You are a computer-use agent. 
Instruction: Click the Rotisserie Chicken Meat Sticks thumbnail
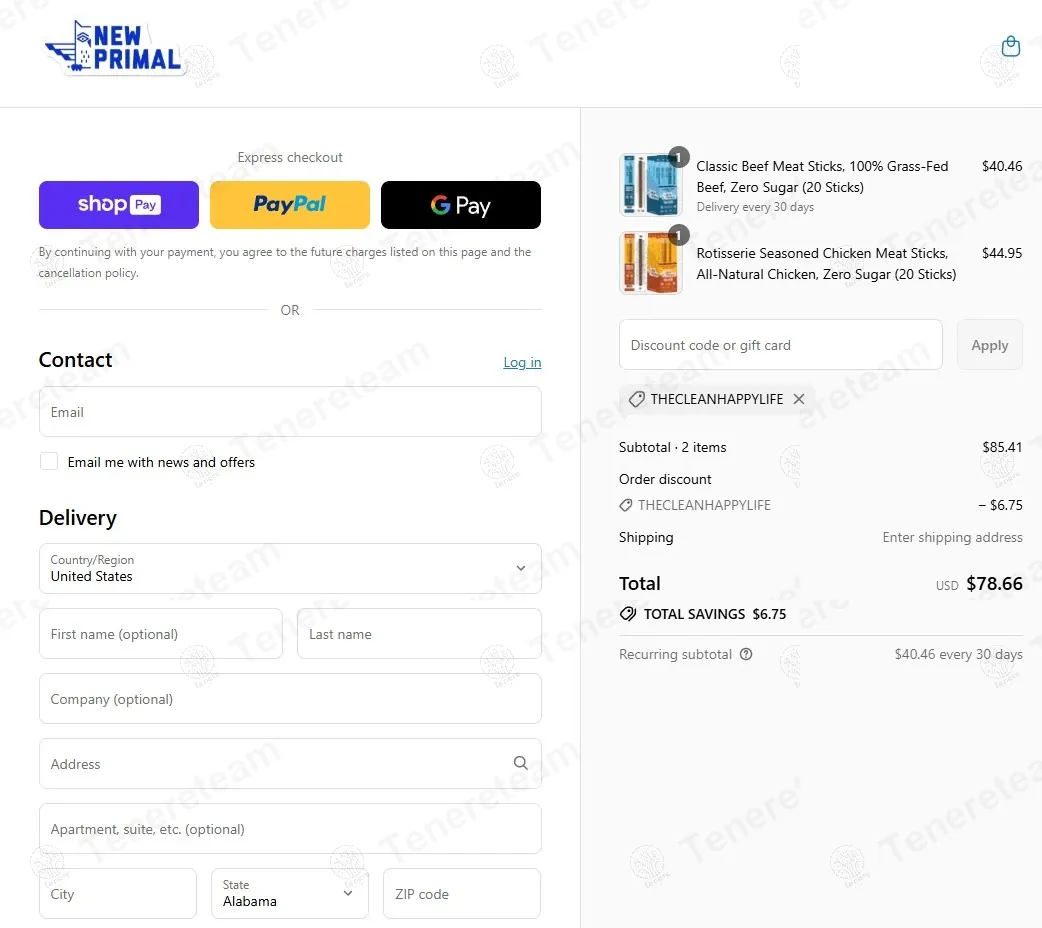[x=650, y=263]
